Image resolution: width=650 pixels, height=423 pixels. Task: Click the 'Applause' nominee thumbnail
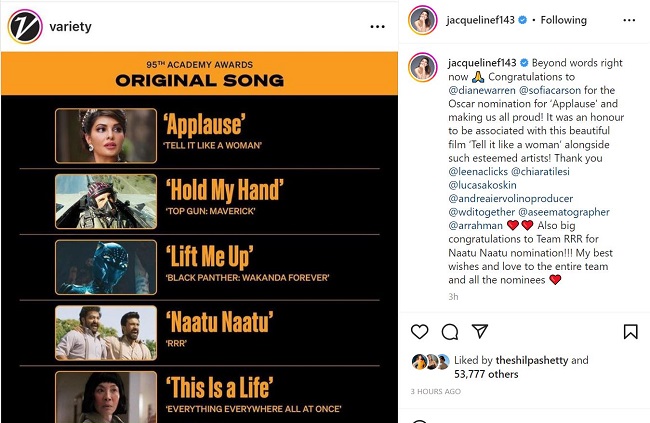106,135
